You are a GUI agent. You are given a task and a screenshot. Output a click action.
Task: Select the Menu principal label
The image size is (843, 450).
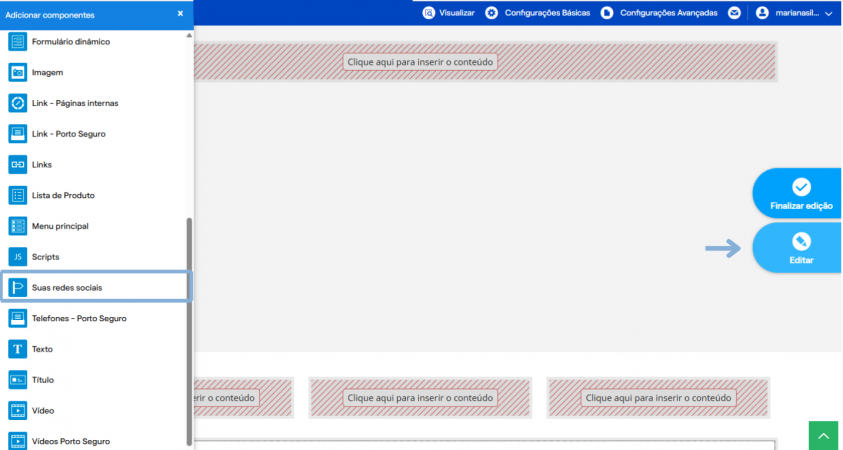(x=60, y=226)
